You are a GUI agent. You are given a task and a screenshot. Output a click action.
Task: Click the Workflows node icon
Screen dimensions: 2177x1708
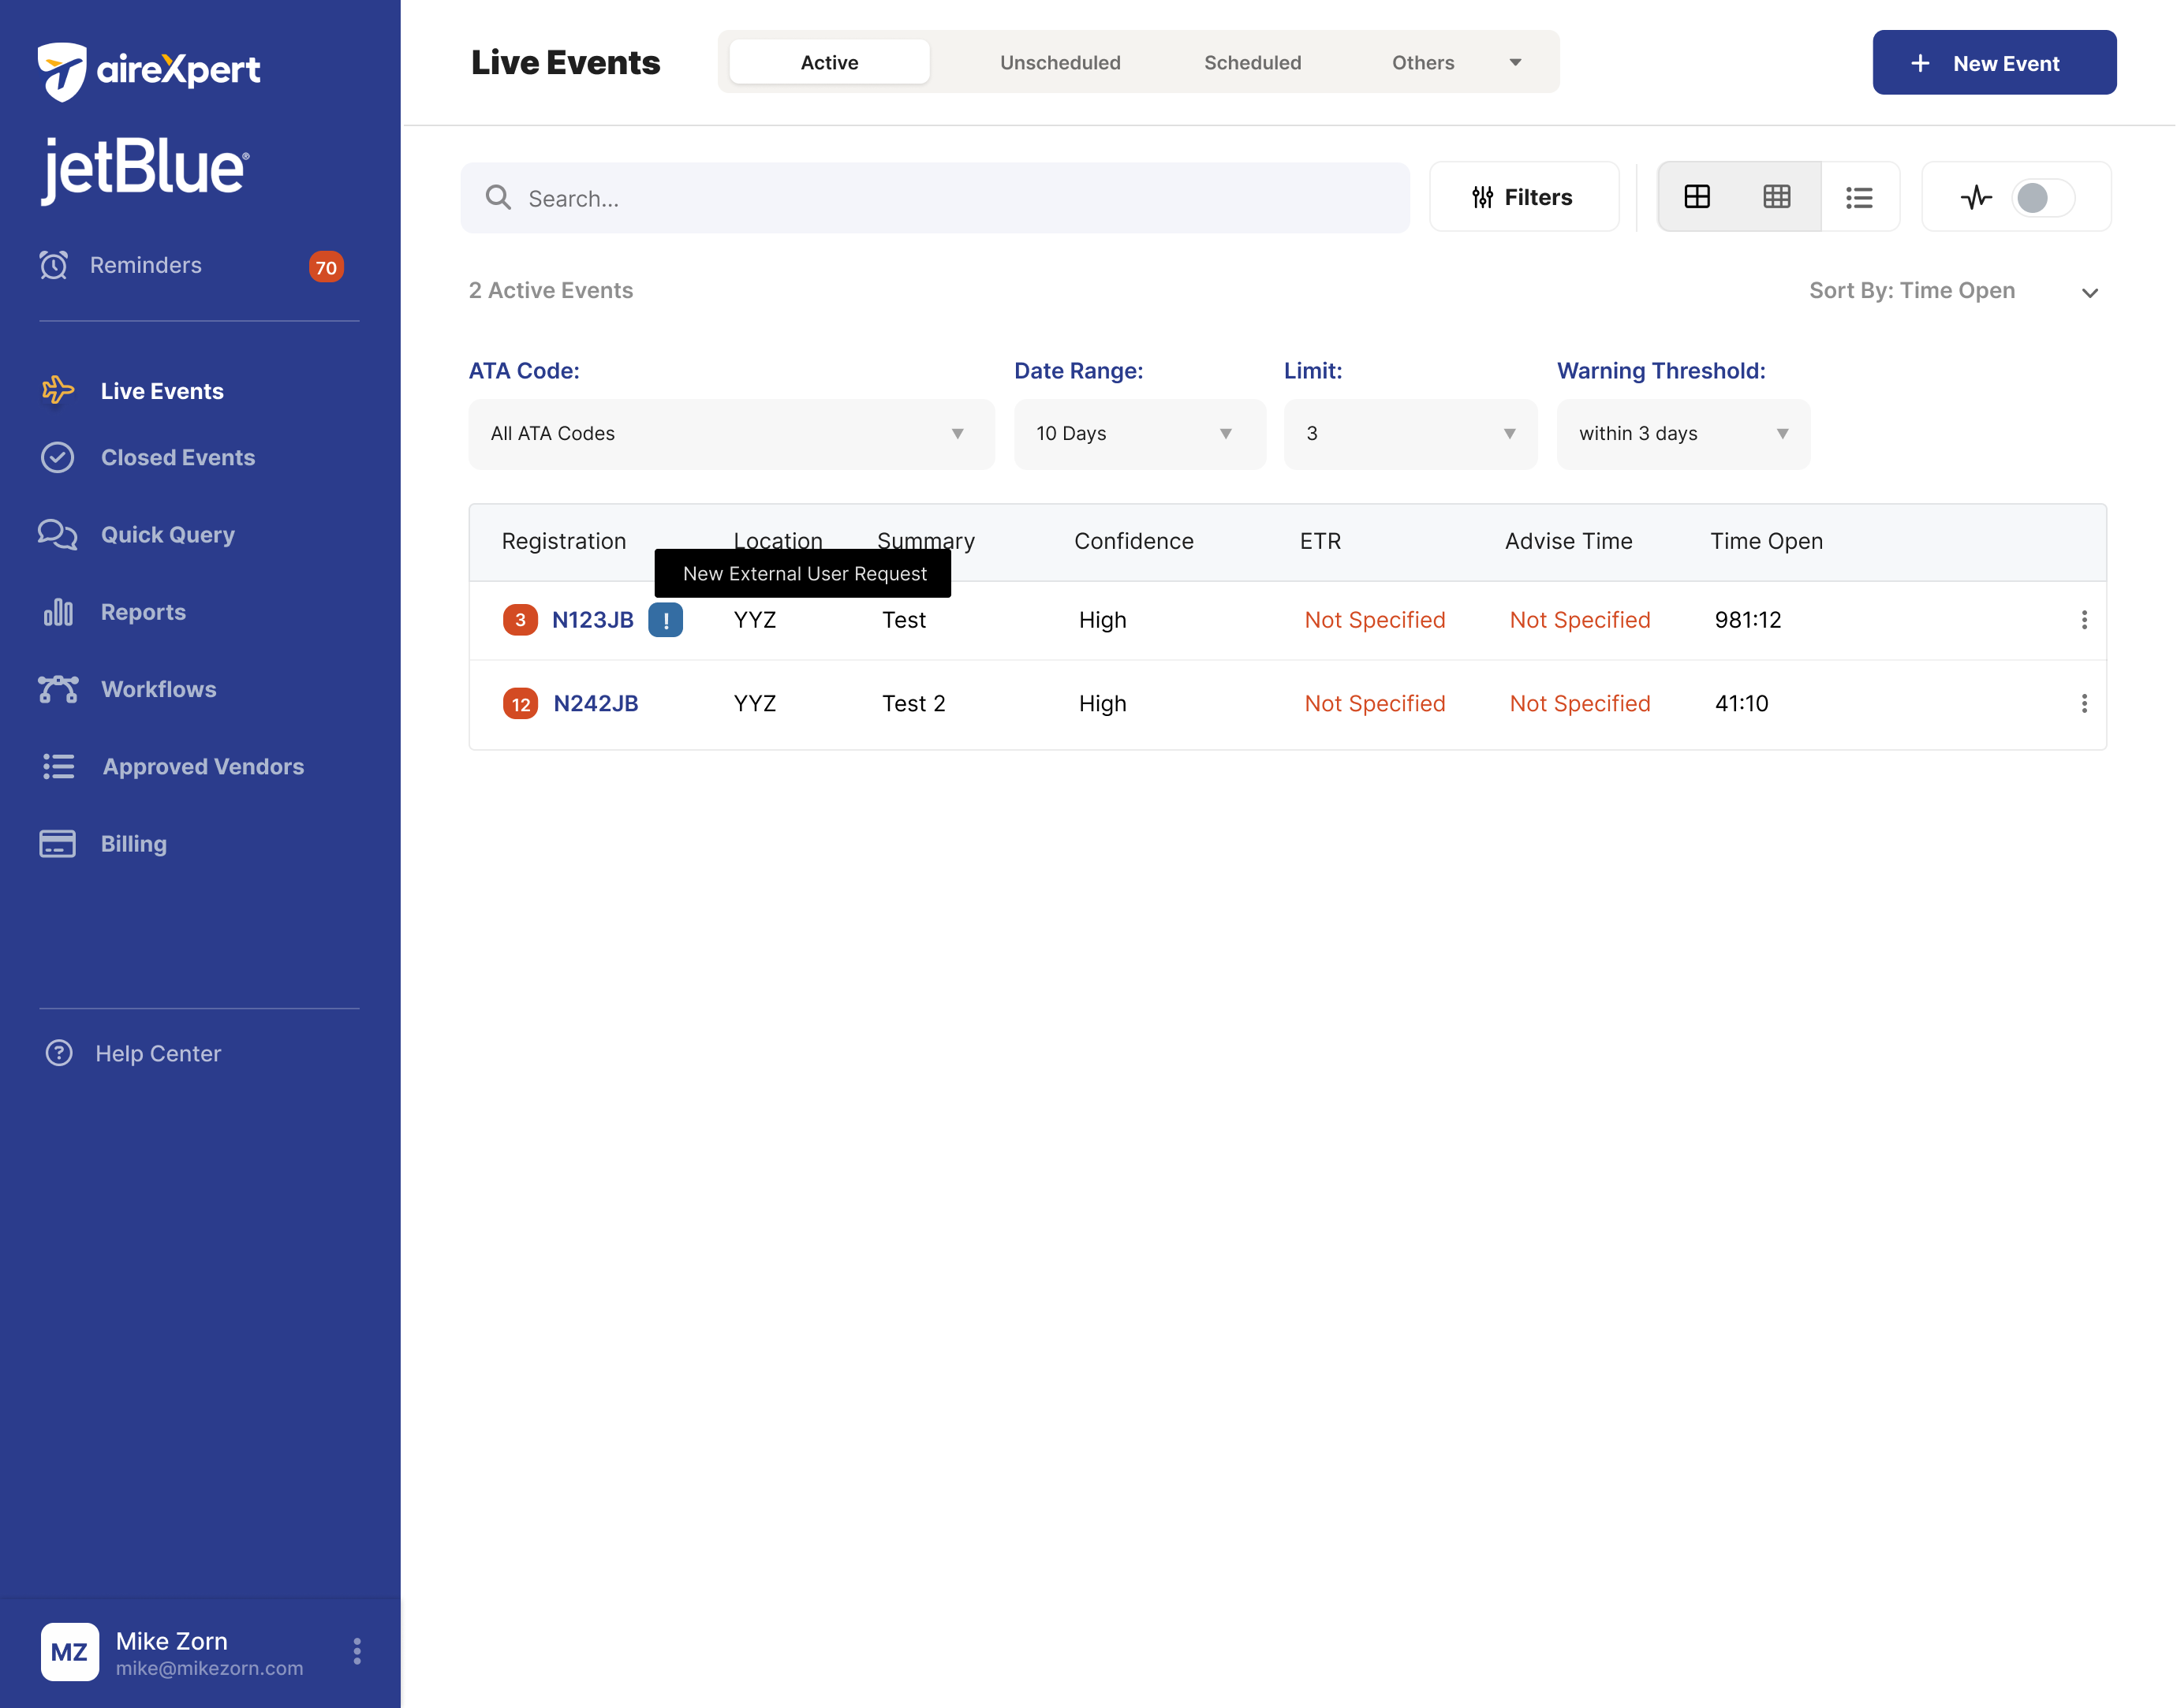click(x=58, y=689)
